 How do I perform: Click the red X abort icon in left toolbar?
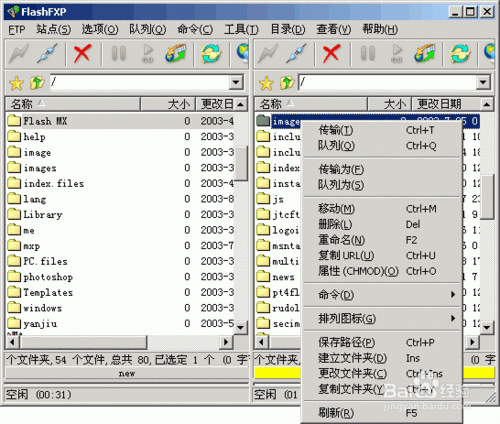coord(82,53)
